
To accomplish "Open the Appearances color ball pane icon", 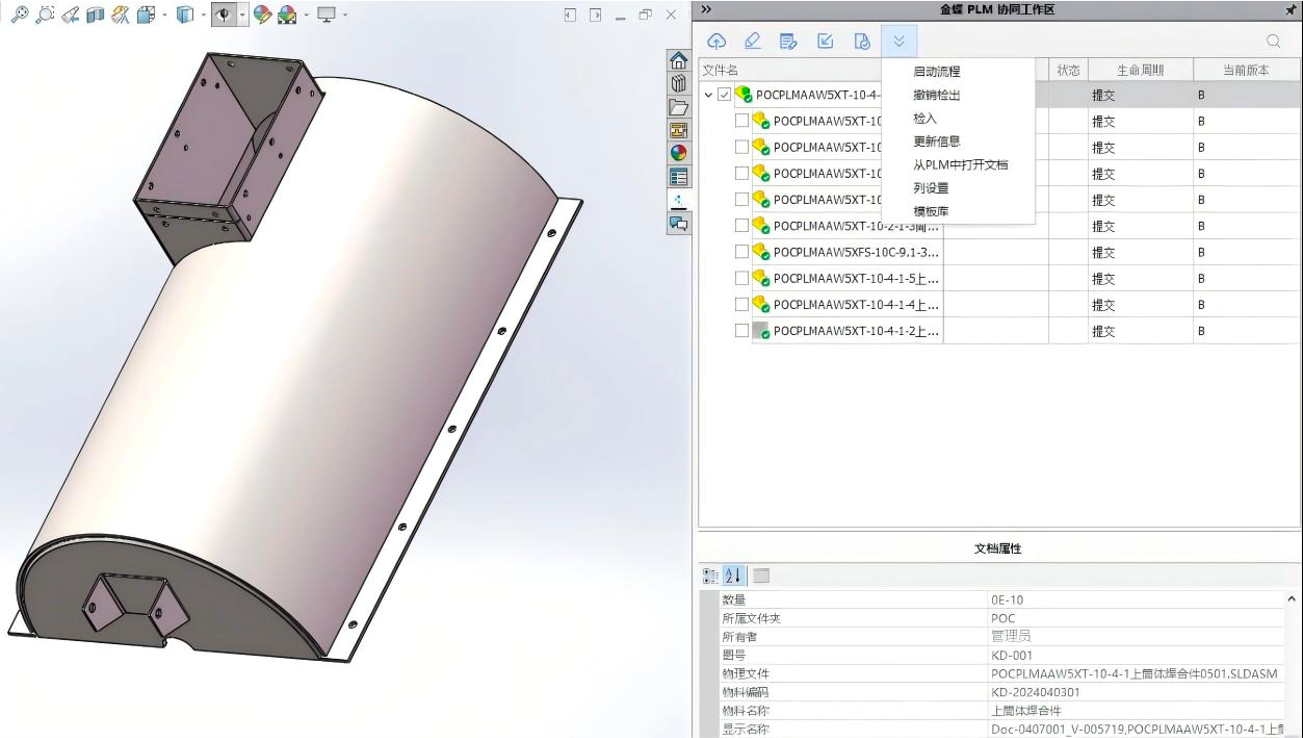I will point(679,153).
